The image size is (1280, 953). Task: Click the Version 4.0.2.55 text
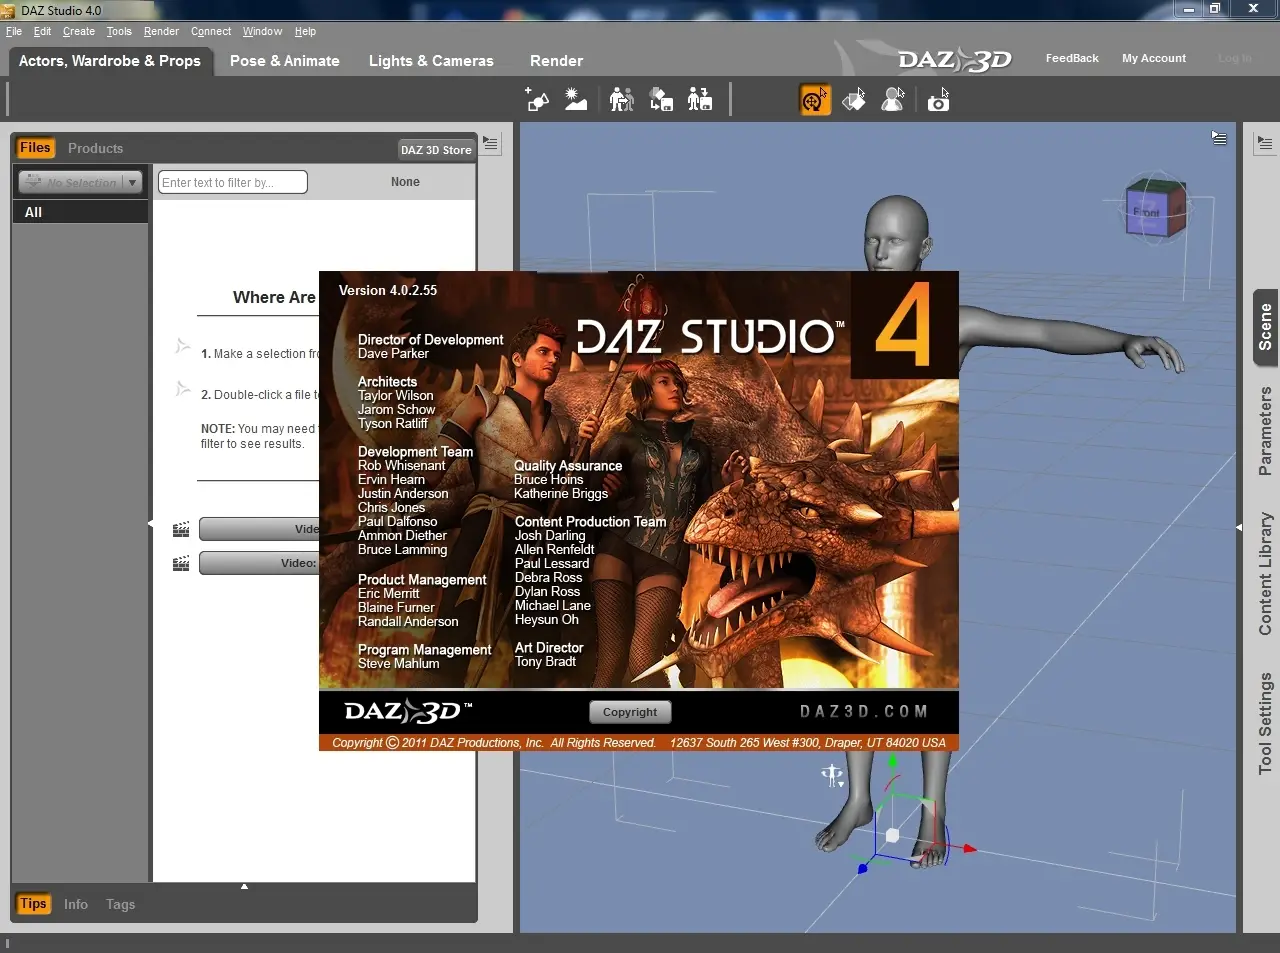point(388,290)
